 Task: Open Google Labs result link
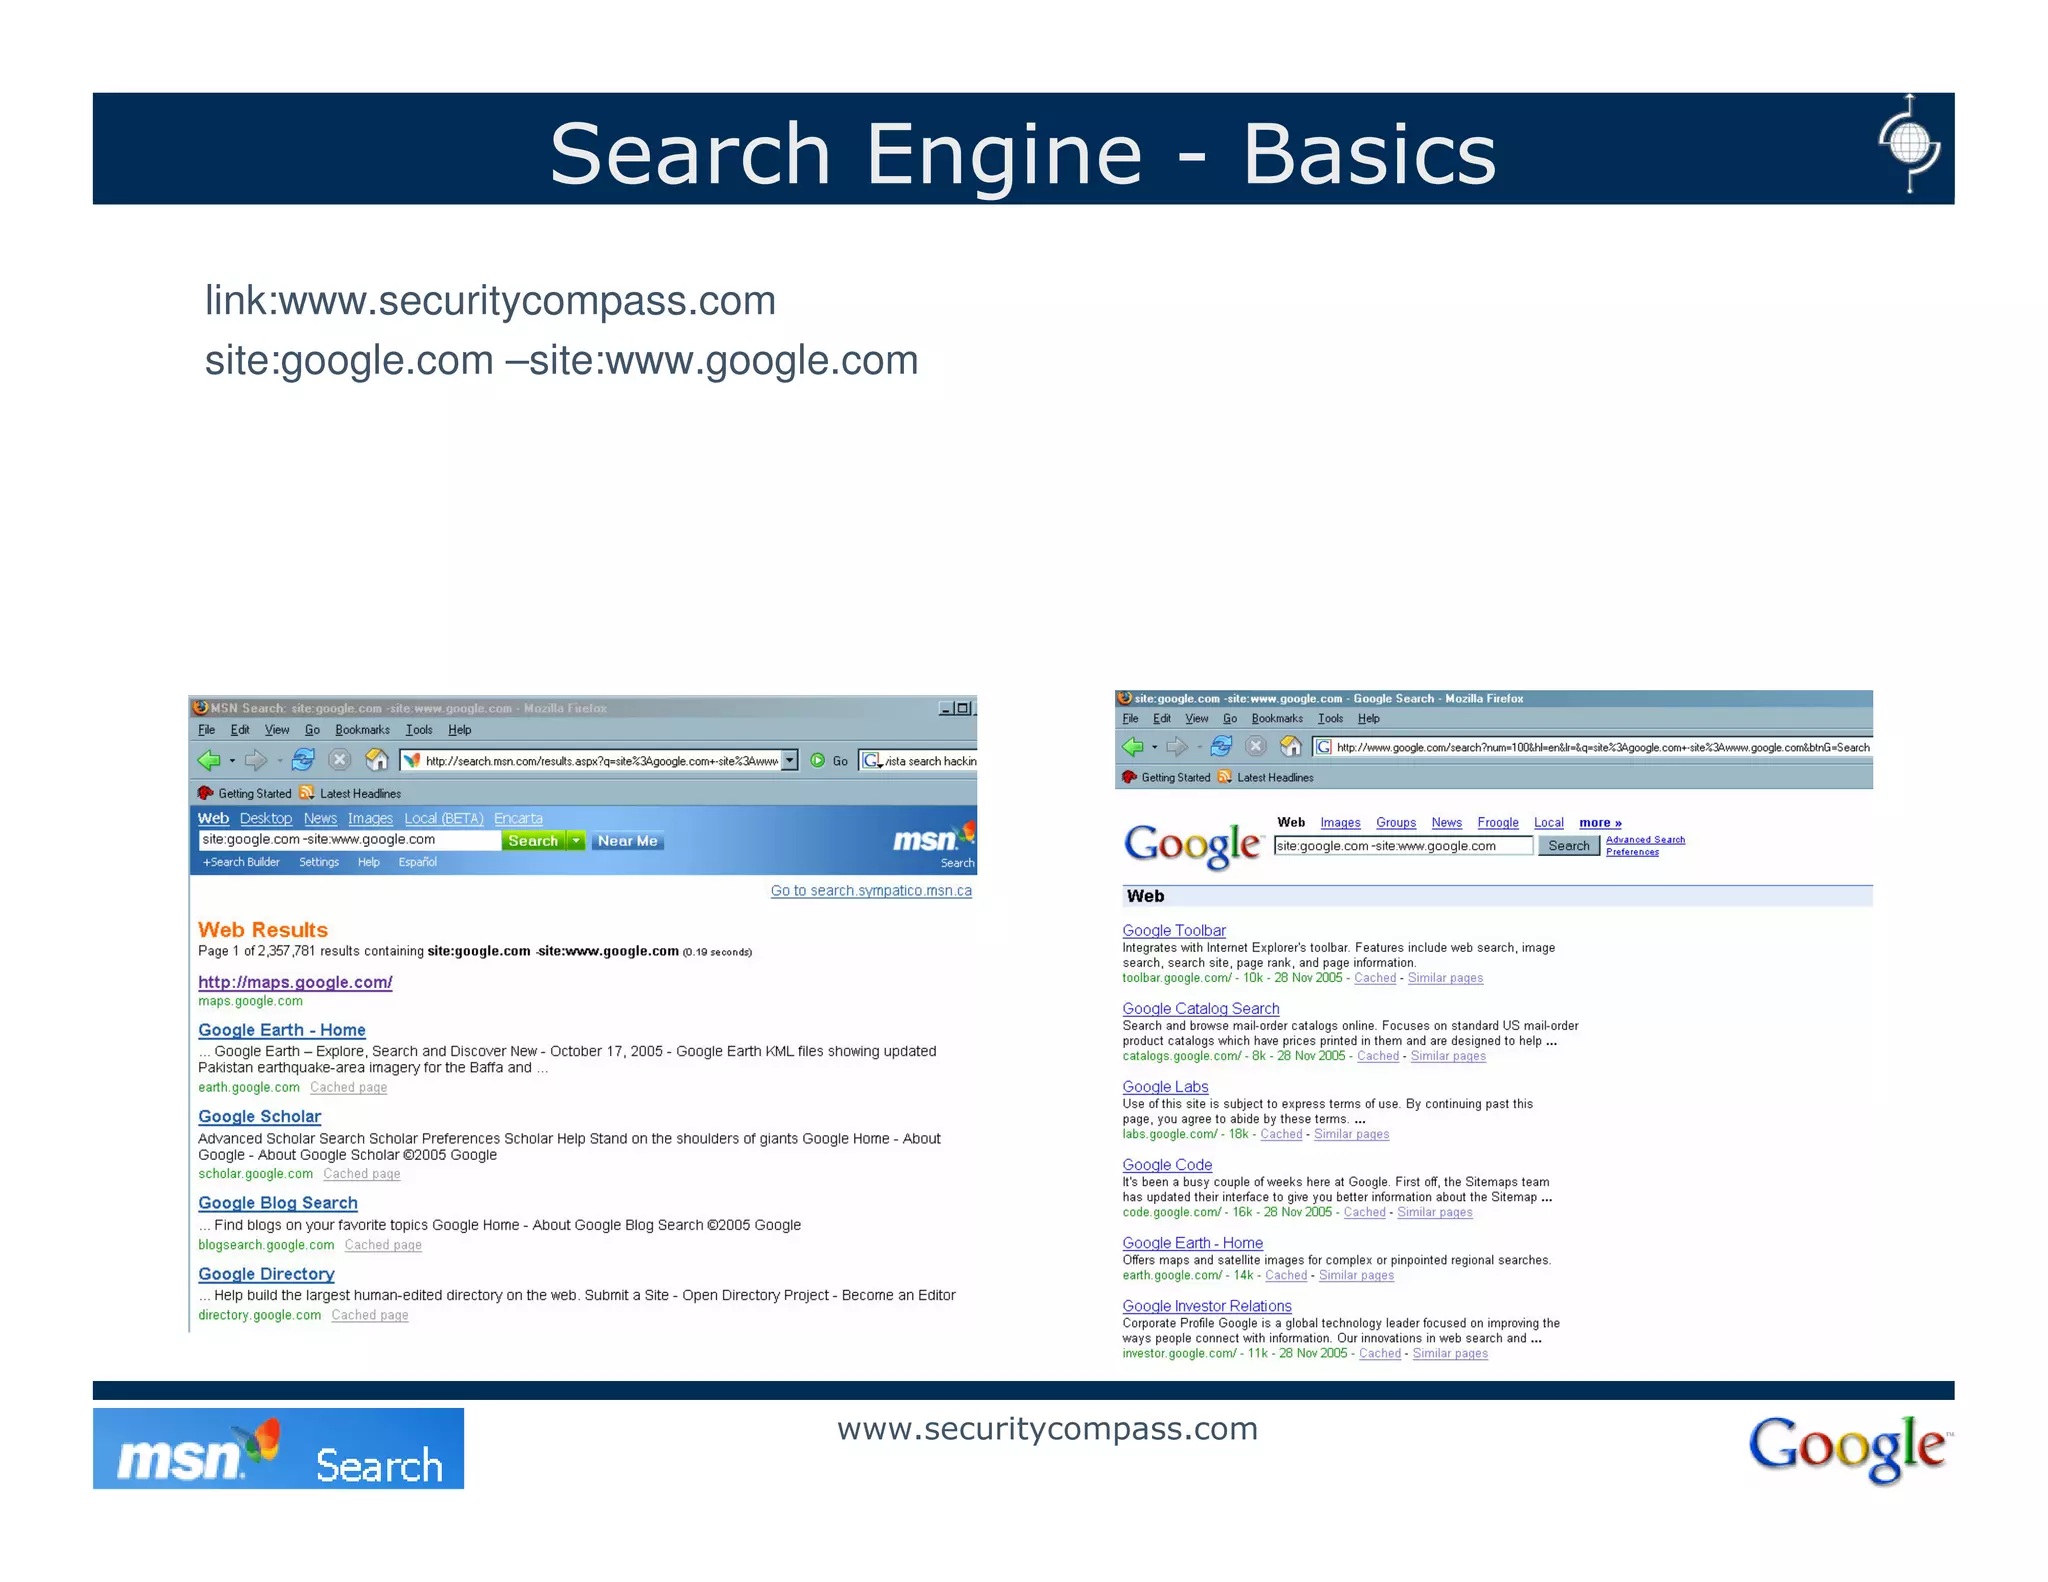[1165, 1087]
